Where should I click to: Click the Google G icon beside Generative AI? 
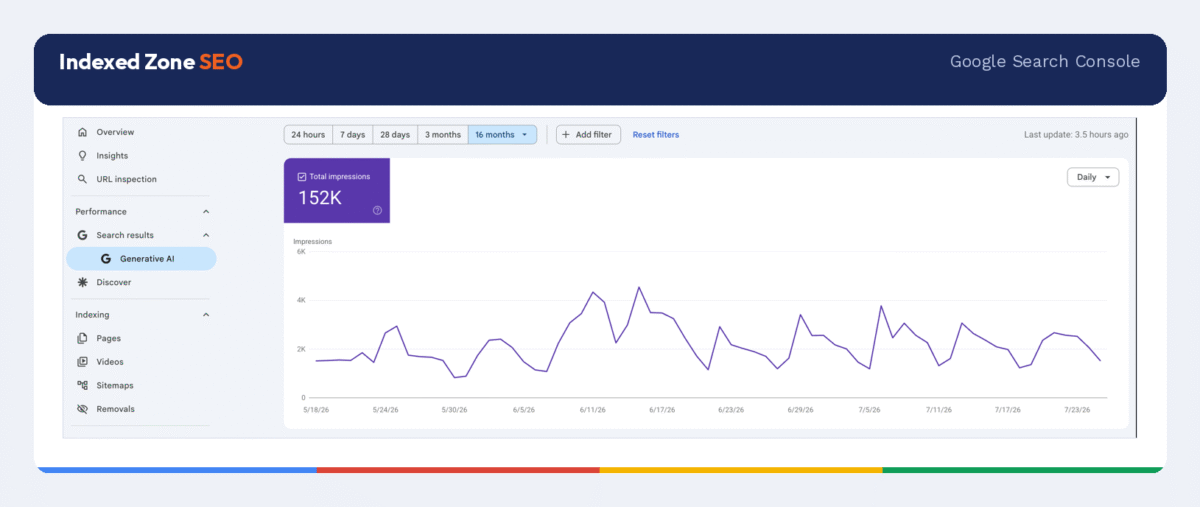tap(106, 259)
